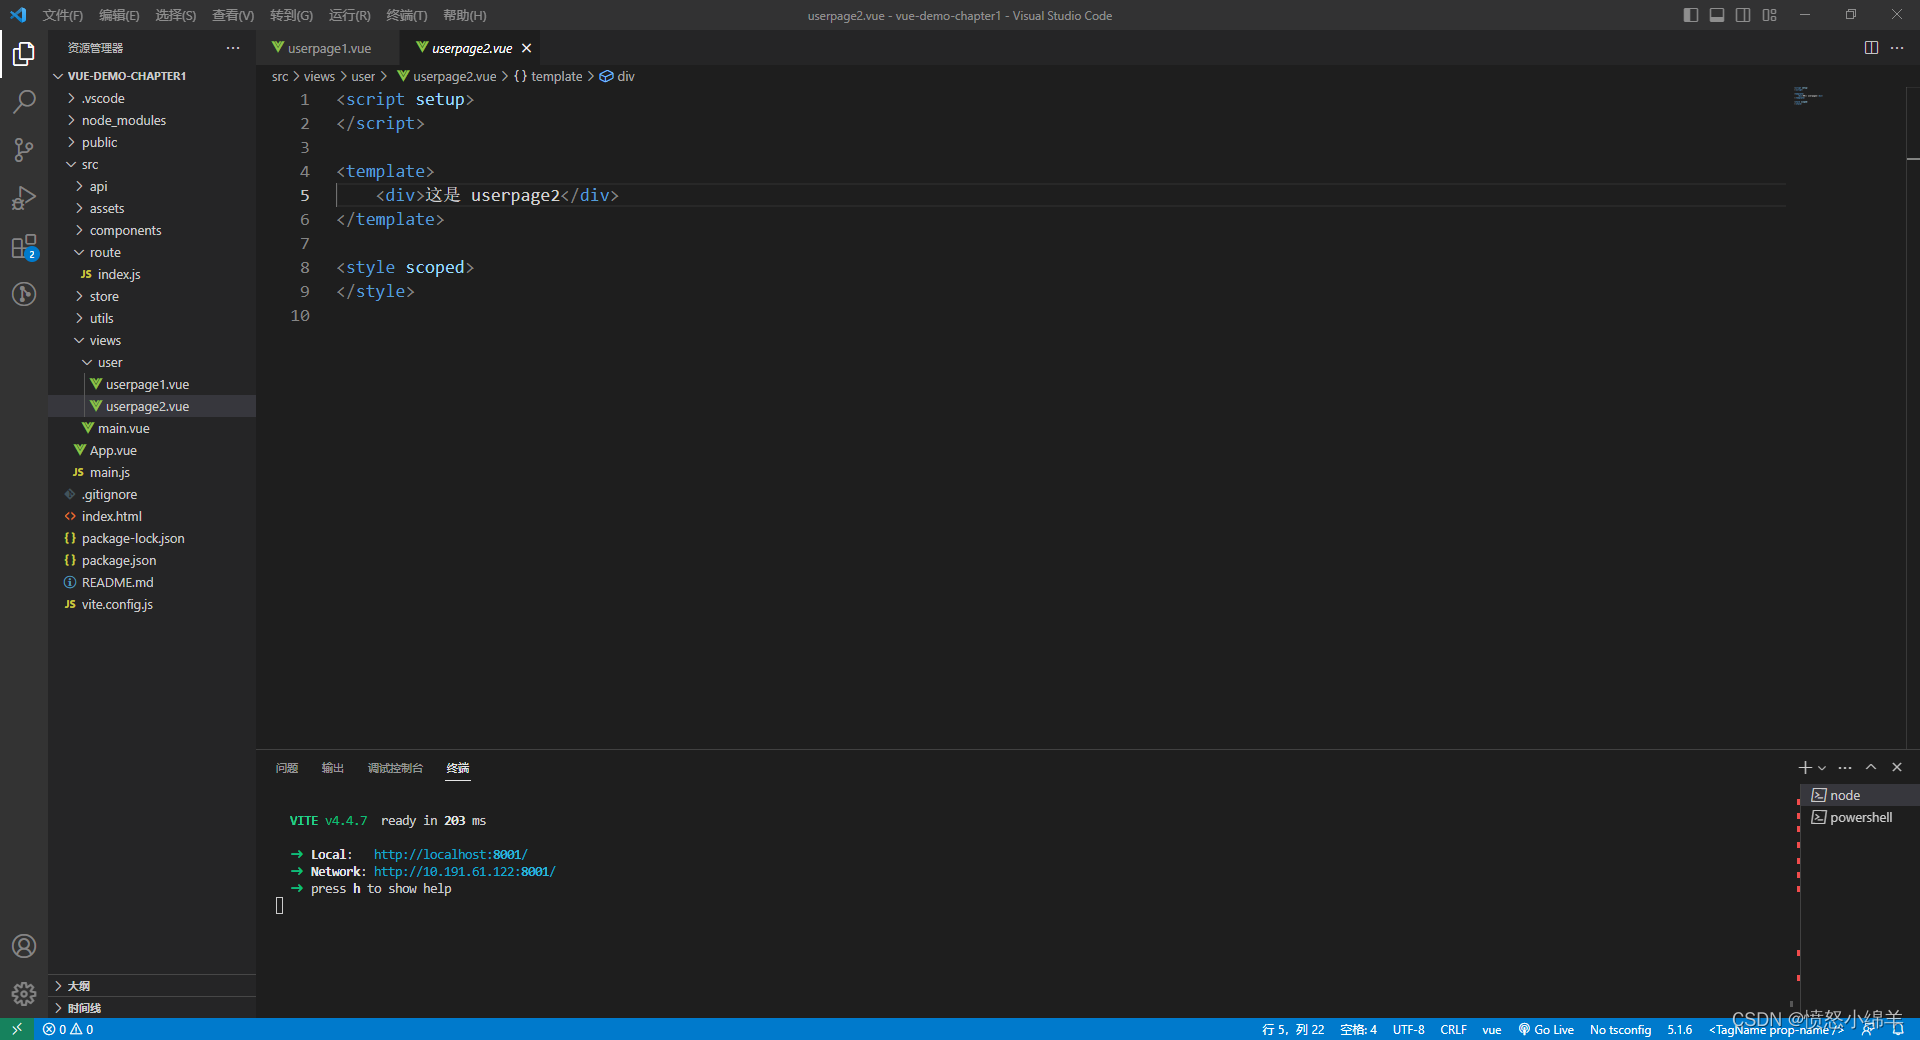
Task: Open the 查看(V) menu
Action: pos(233,15)
